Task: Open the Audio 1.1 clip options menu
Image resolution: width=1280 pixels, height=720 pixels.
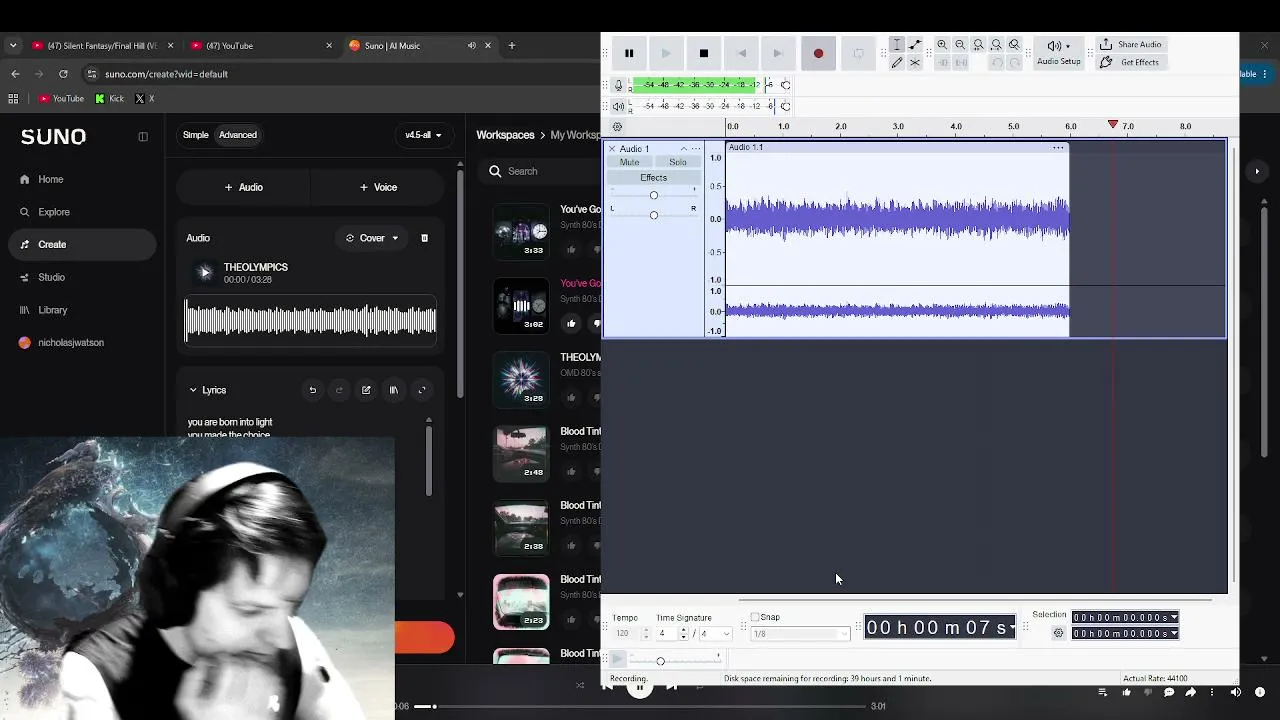Action: [1058, 148]
